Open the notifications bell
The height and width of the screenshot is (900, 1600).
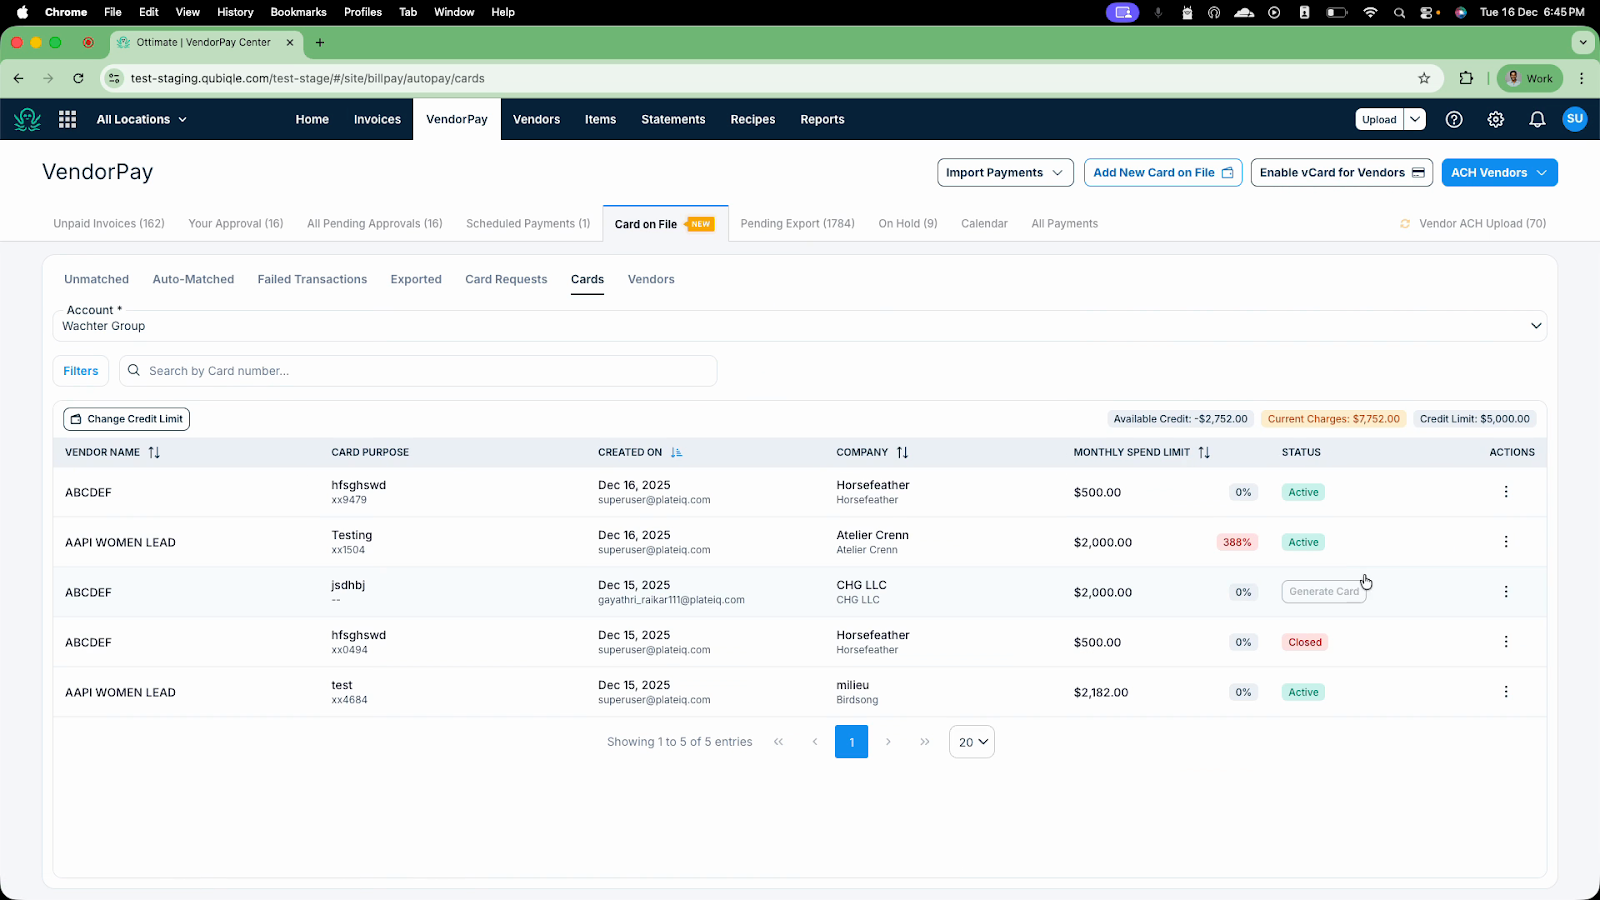tap(1537, 119)
